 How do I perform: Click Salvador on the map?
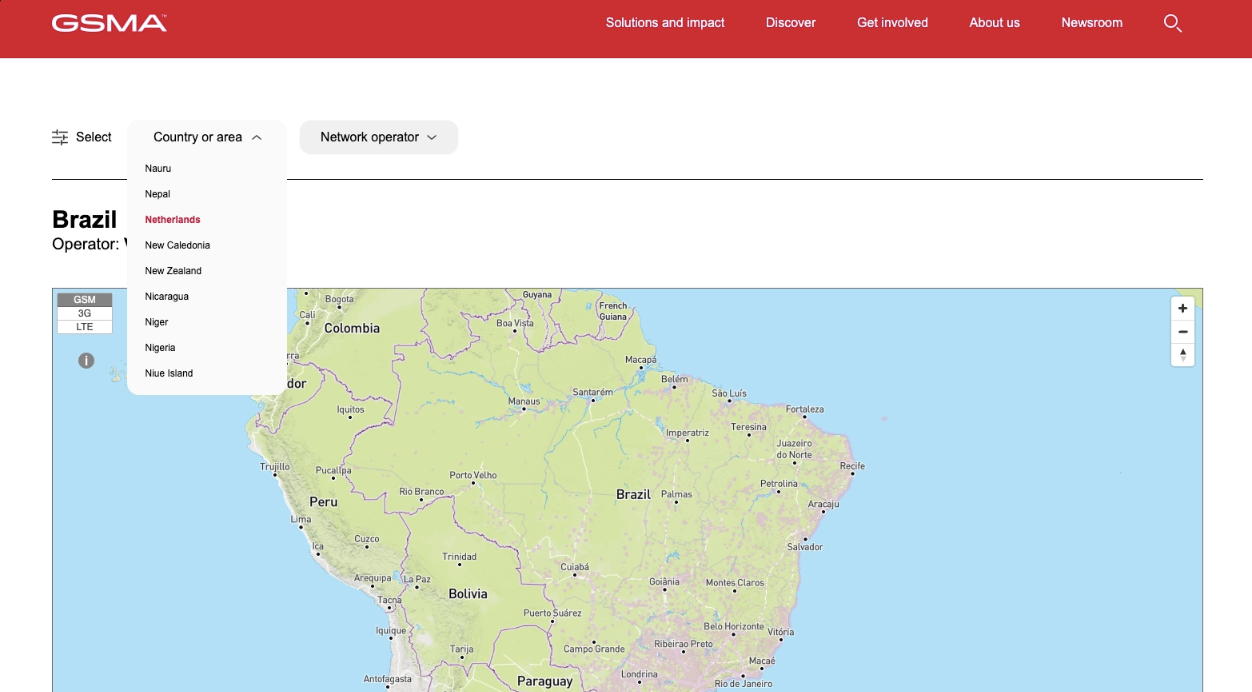point(805,547)
